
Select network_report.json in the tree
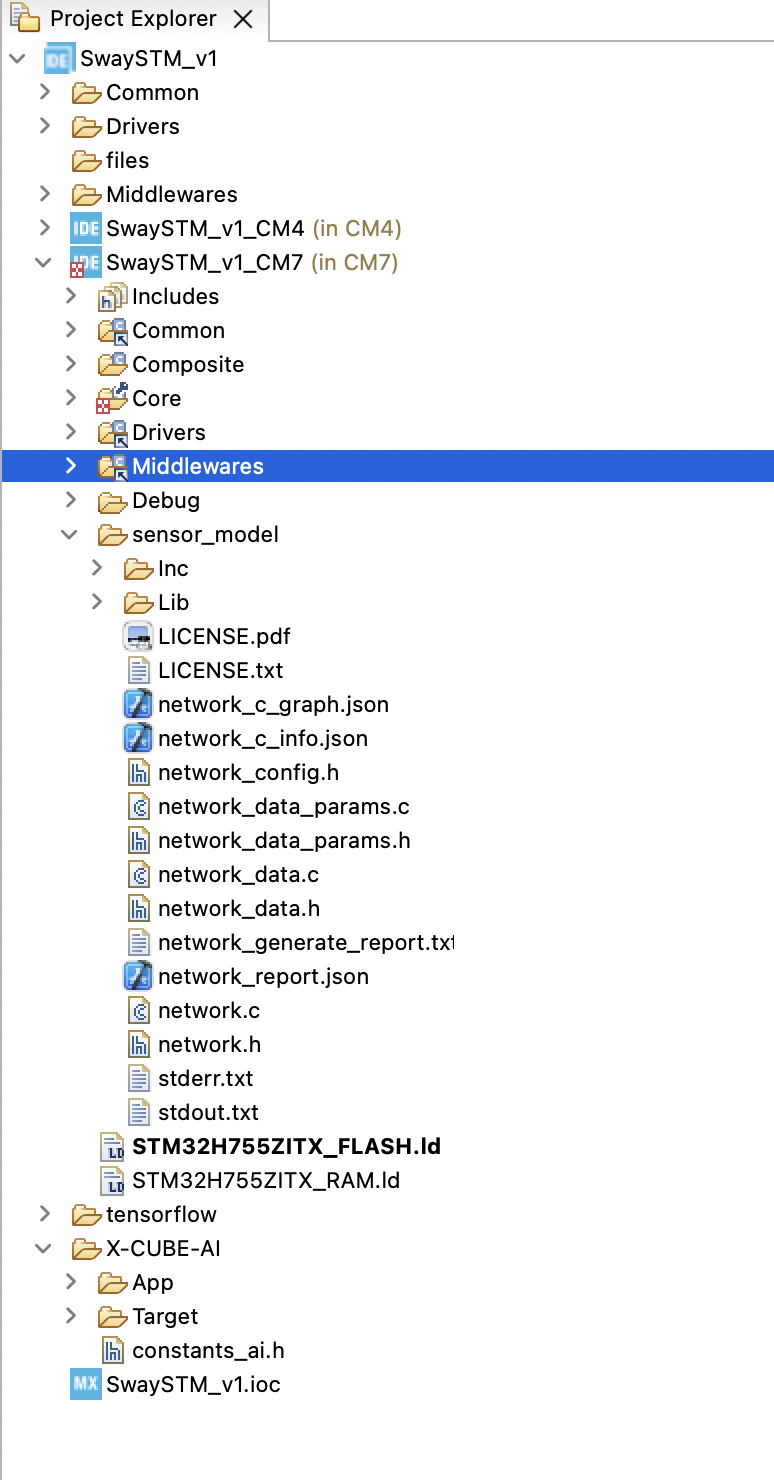coord(263,976)
